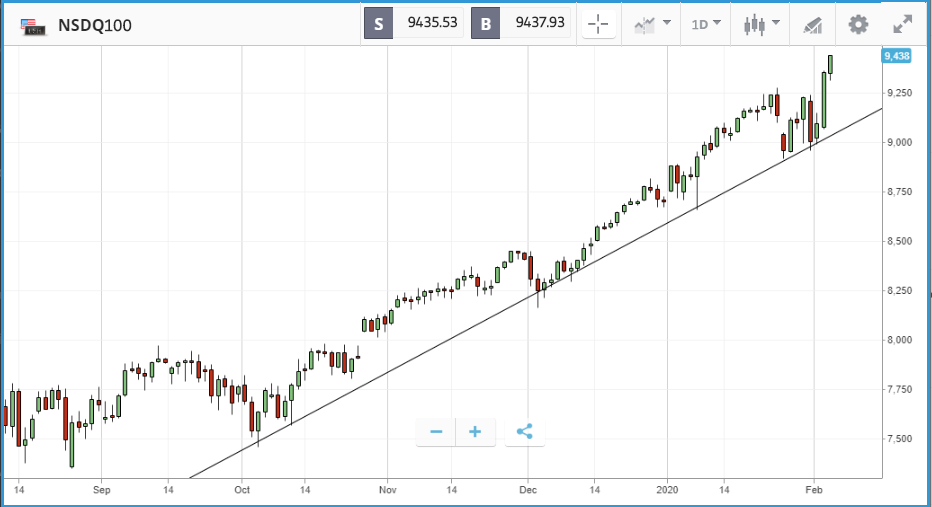Open the 1D timeframe dropdown
Viewport: 932px width, 507px height.
click(x=706, y=25)
